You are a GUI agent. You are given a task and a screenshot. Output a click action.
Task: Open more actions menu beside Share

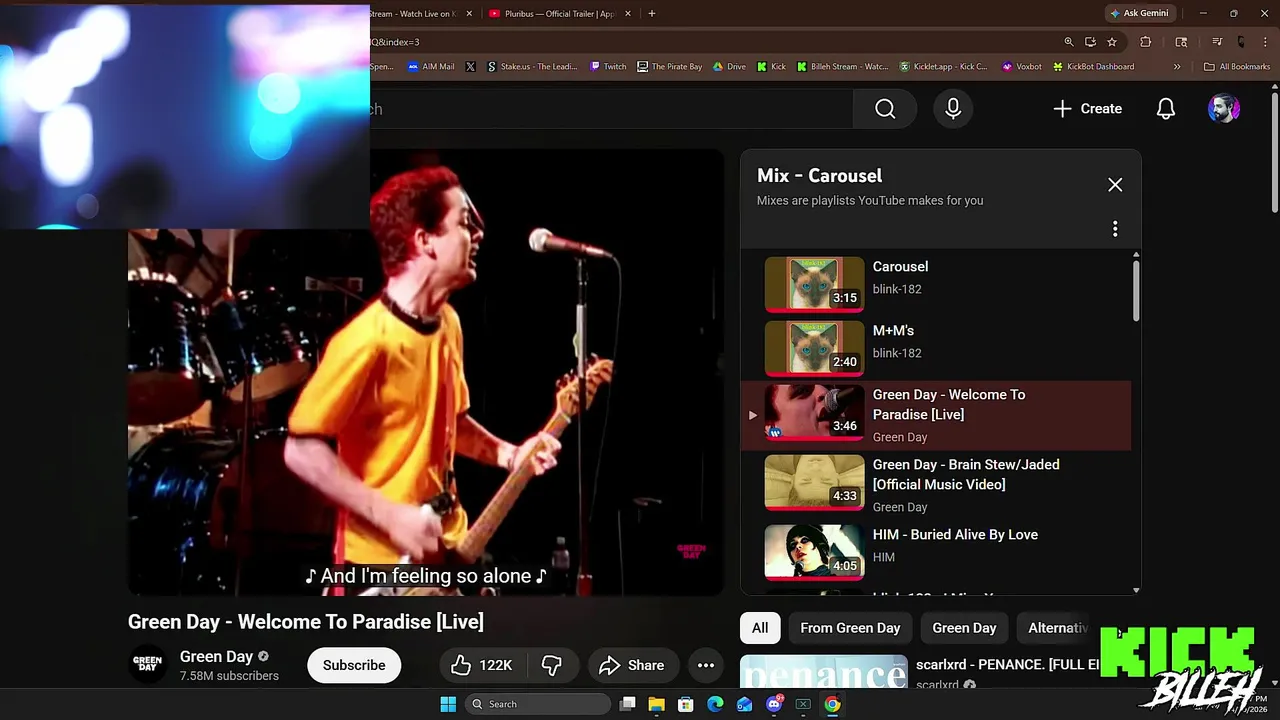coord(706,665)
